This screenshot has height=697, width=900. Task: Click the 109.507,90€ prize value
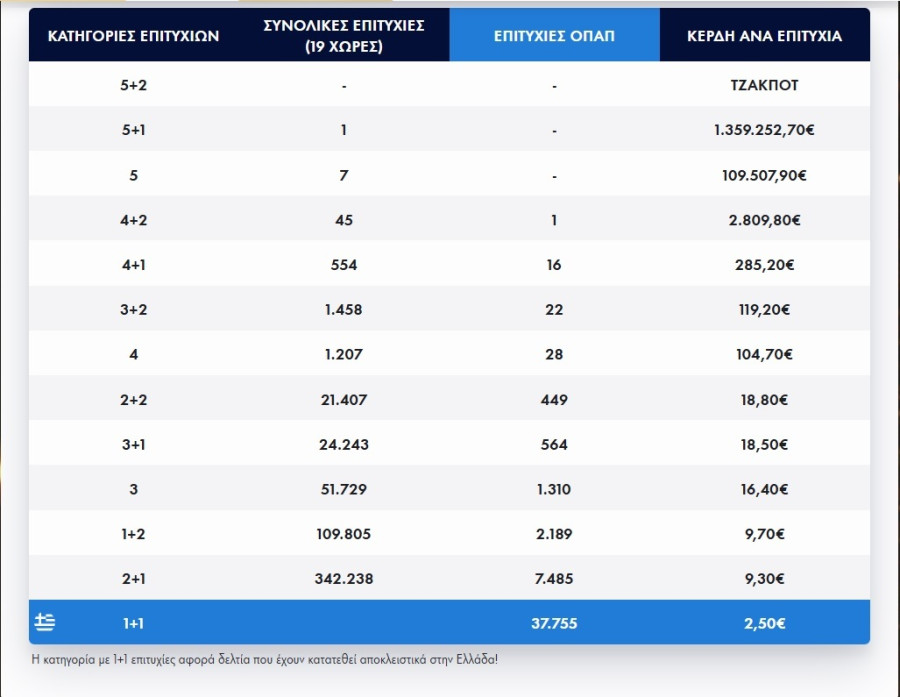click(764, 175)
